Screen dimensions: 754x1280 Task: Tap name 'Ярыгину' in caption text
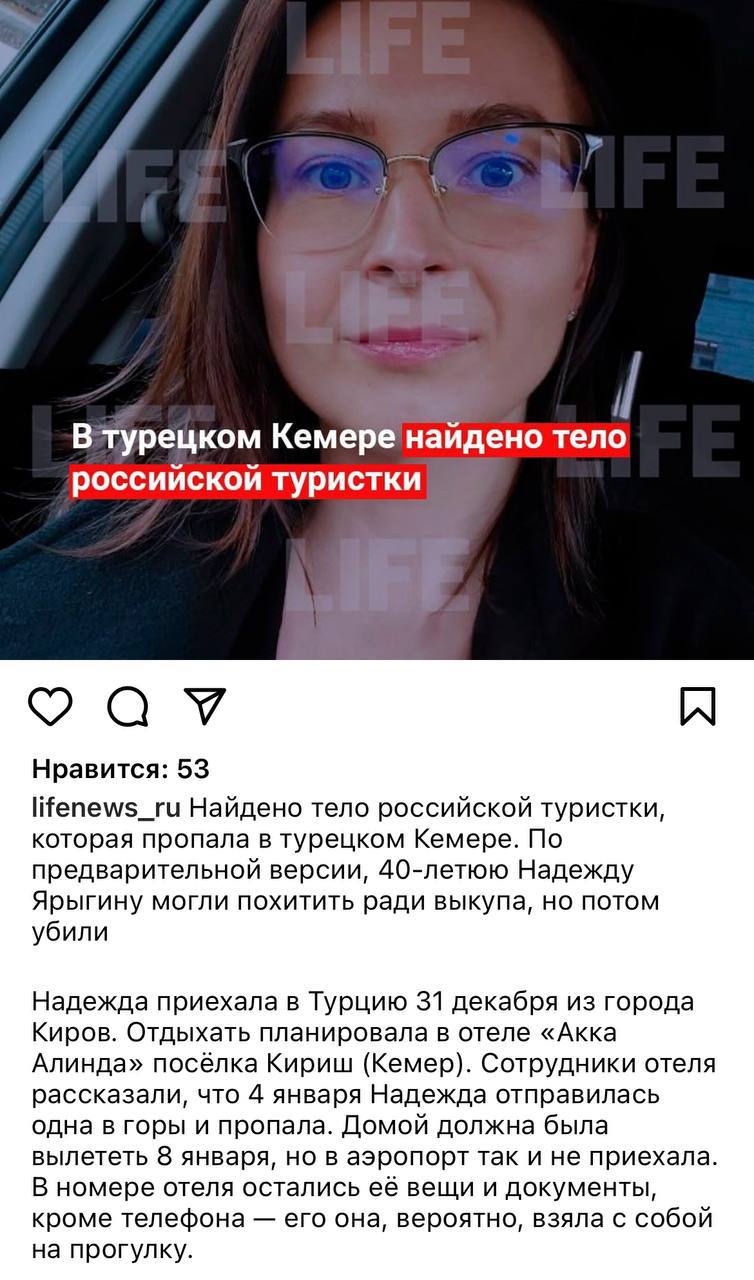[x=88, y=902]
